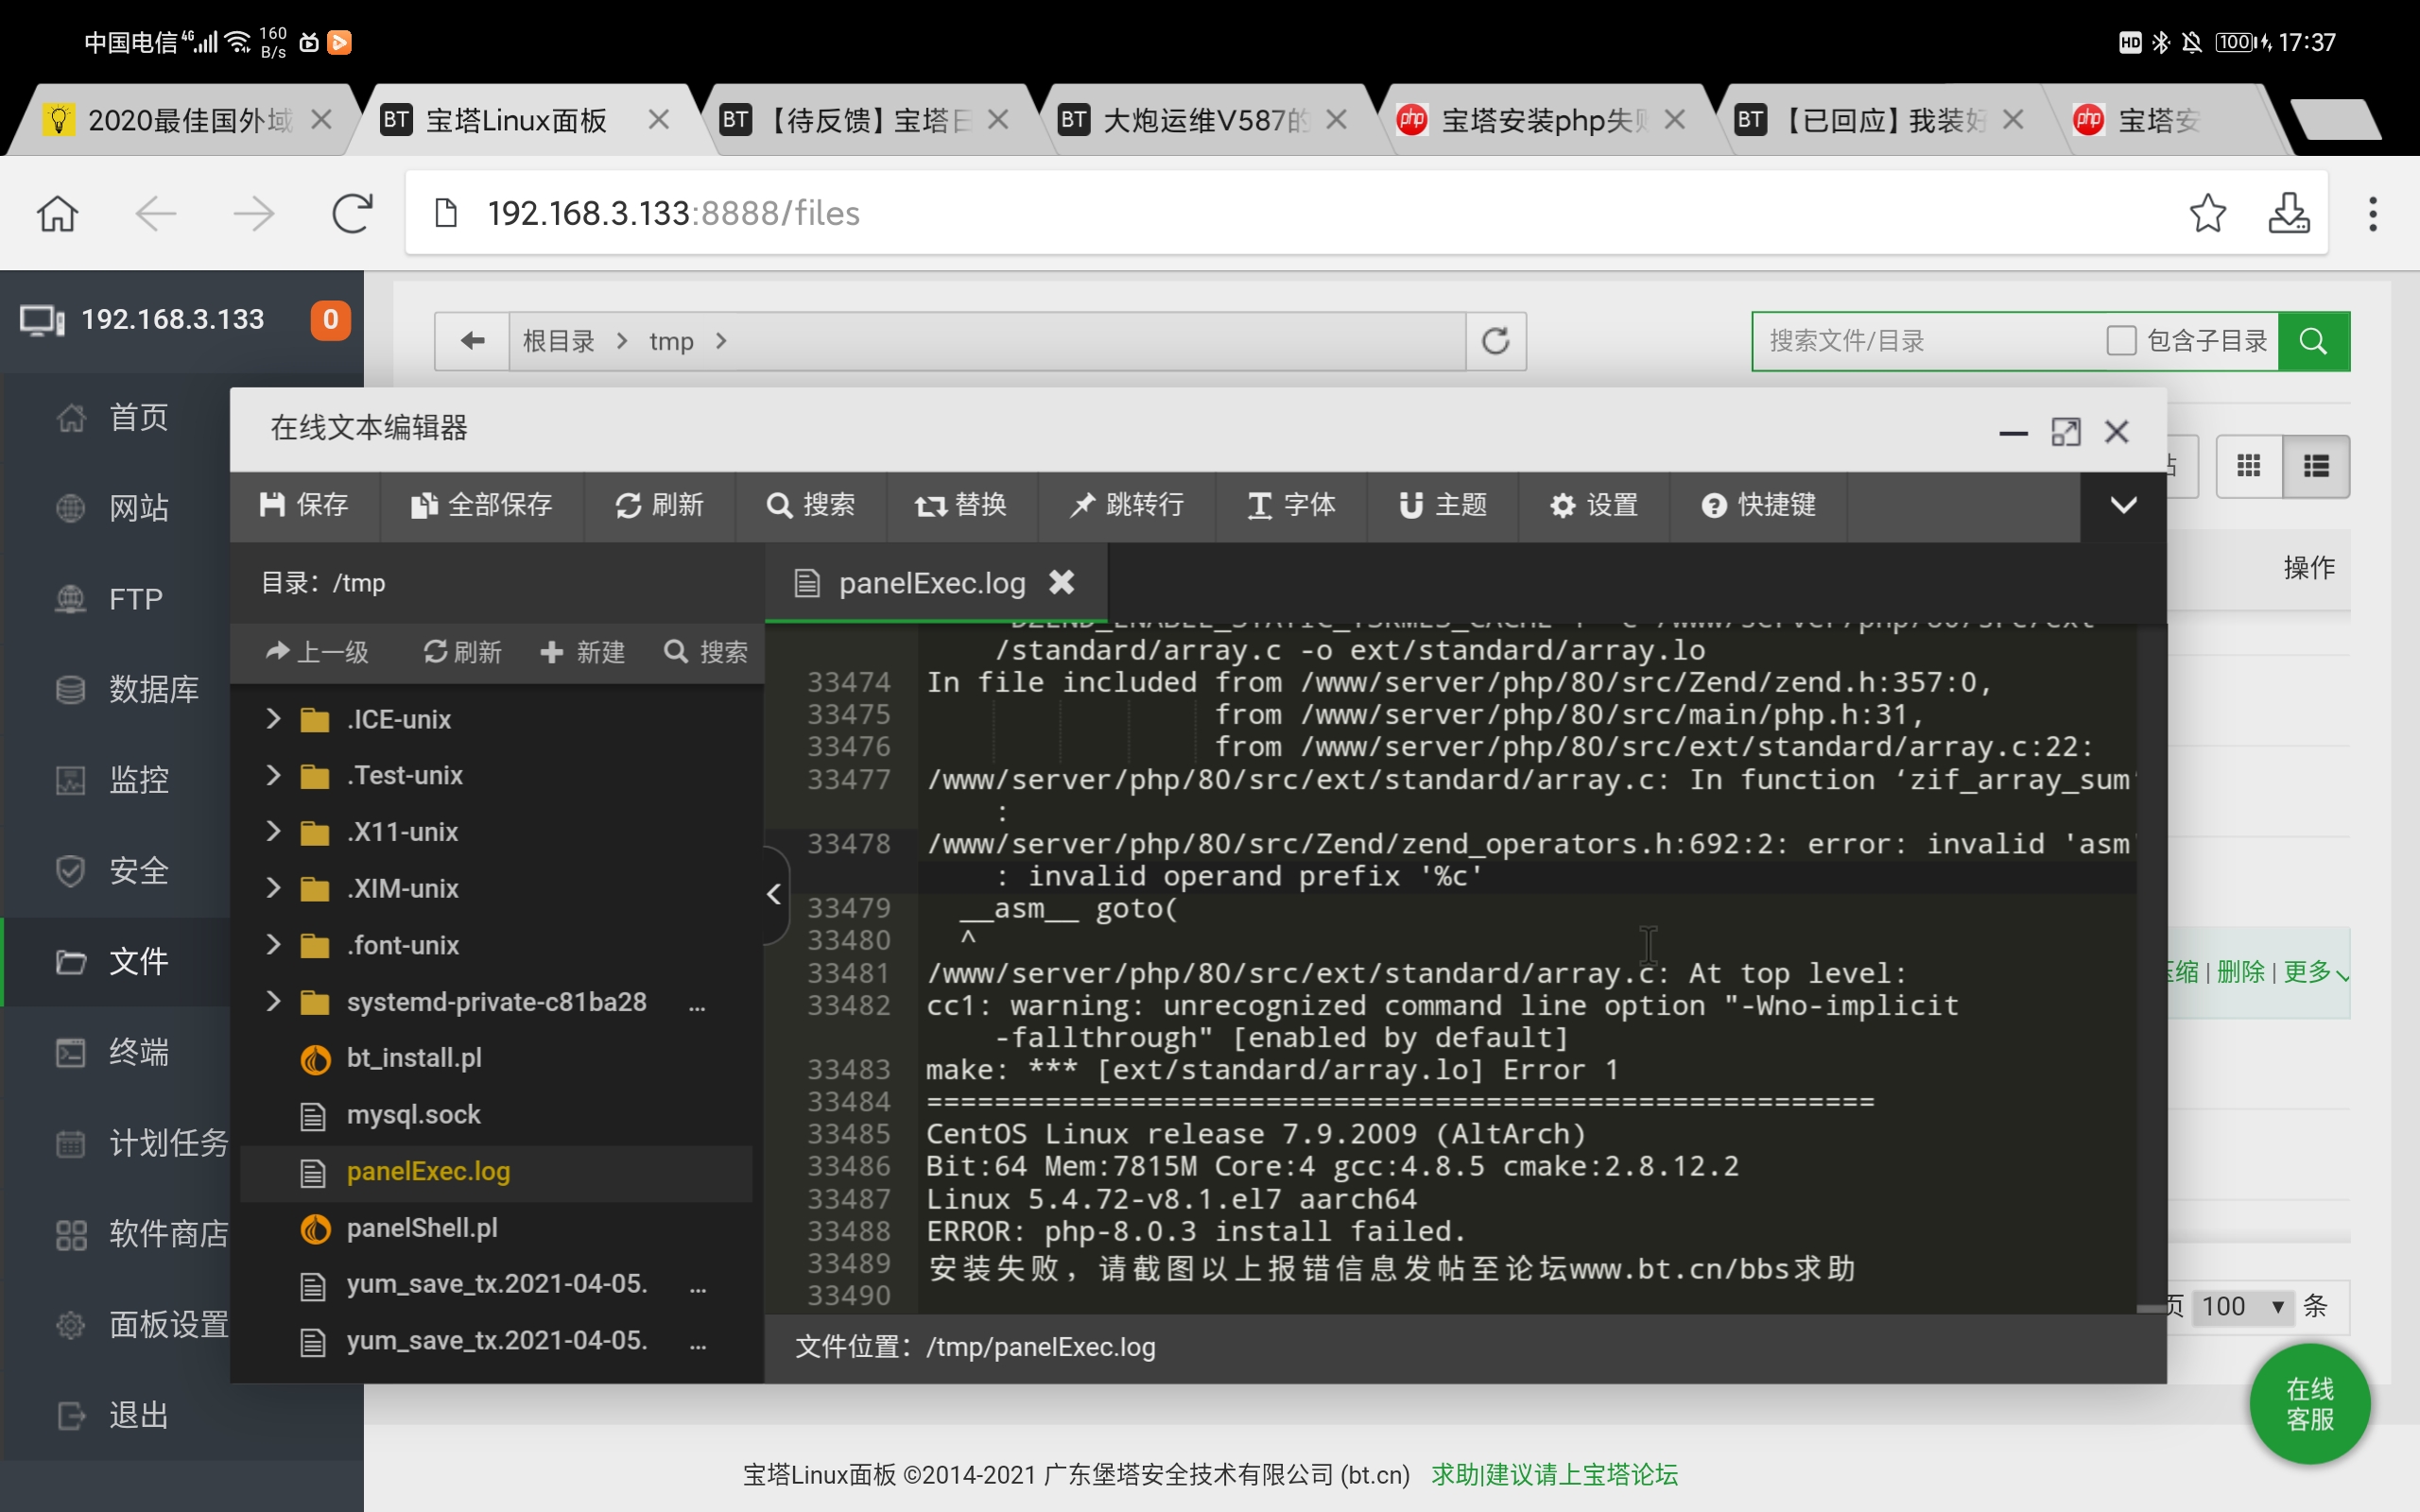
Task: Bookmark page with the star icon
Action: point(2207,213)
